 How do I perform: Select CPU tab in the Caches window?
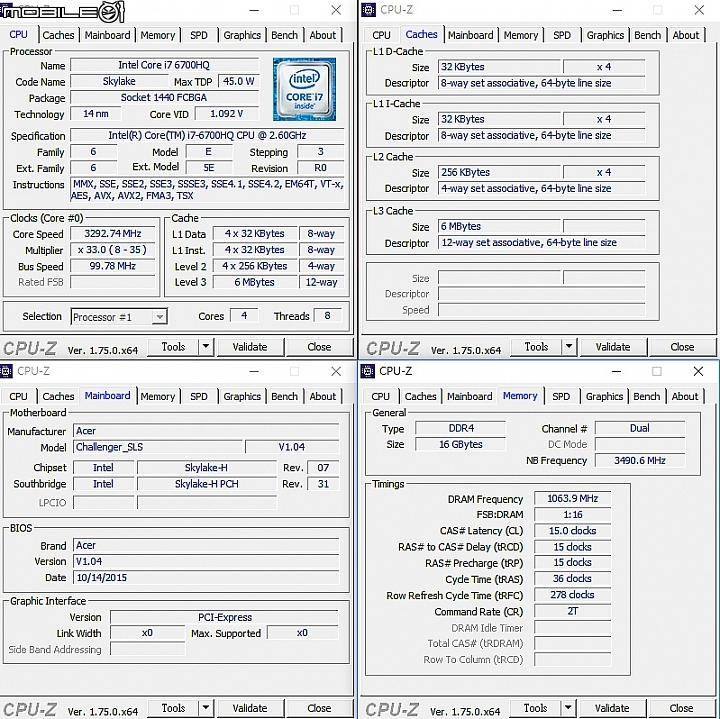click(x=381, y=35)
